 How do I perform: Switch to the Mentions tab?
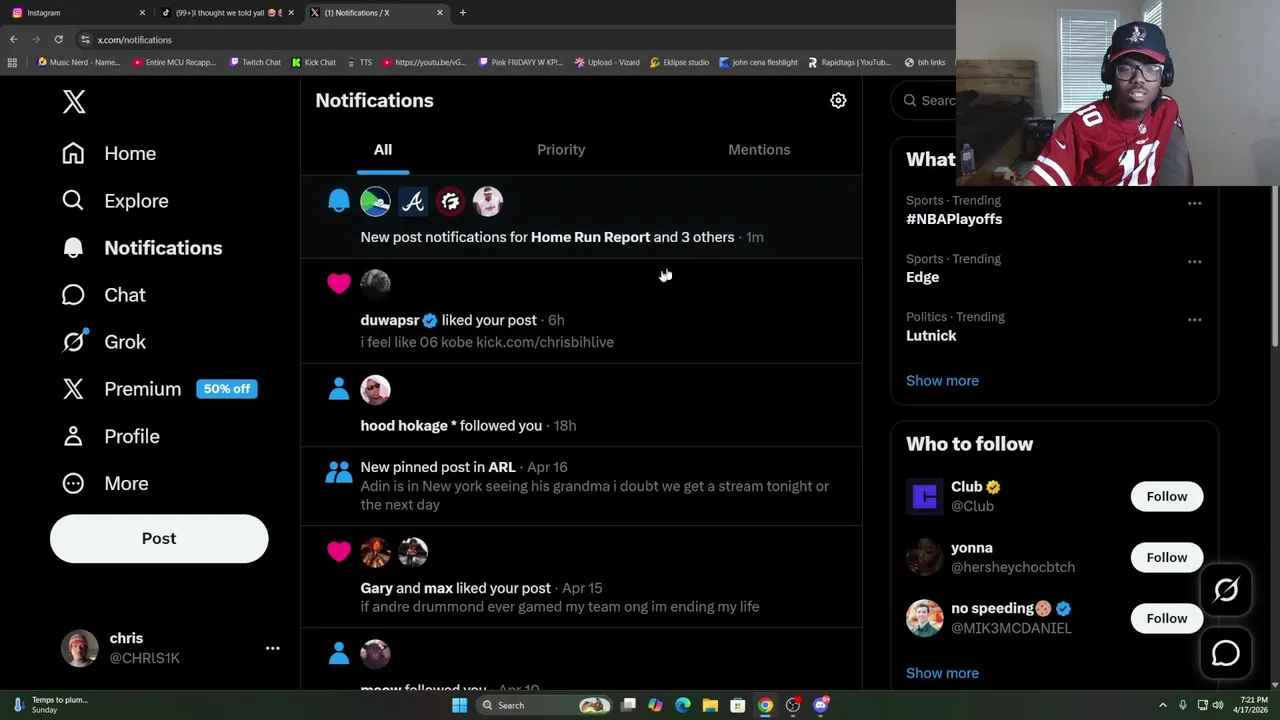click(x=759, y=149)
